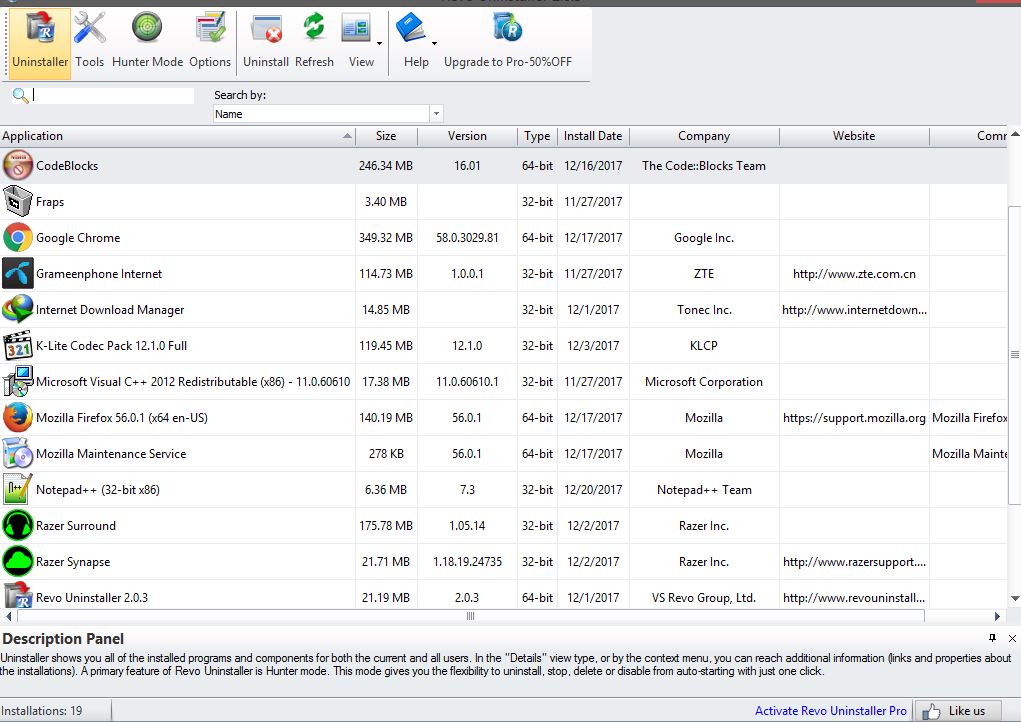Select the Razer Surround icon
Viewport: 1021px width, 722px height.
[18, 525]
